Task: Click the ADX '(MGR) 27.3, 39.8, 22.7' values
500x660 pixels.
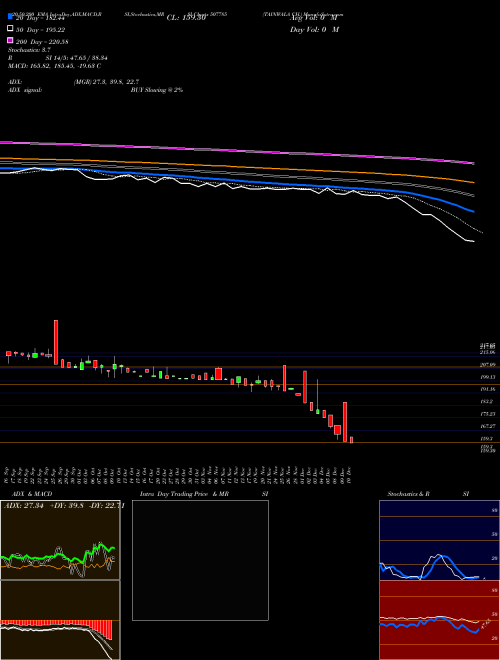Action: coord(106,82)
